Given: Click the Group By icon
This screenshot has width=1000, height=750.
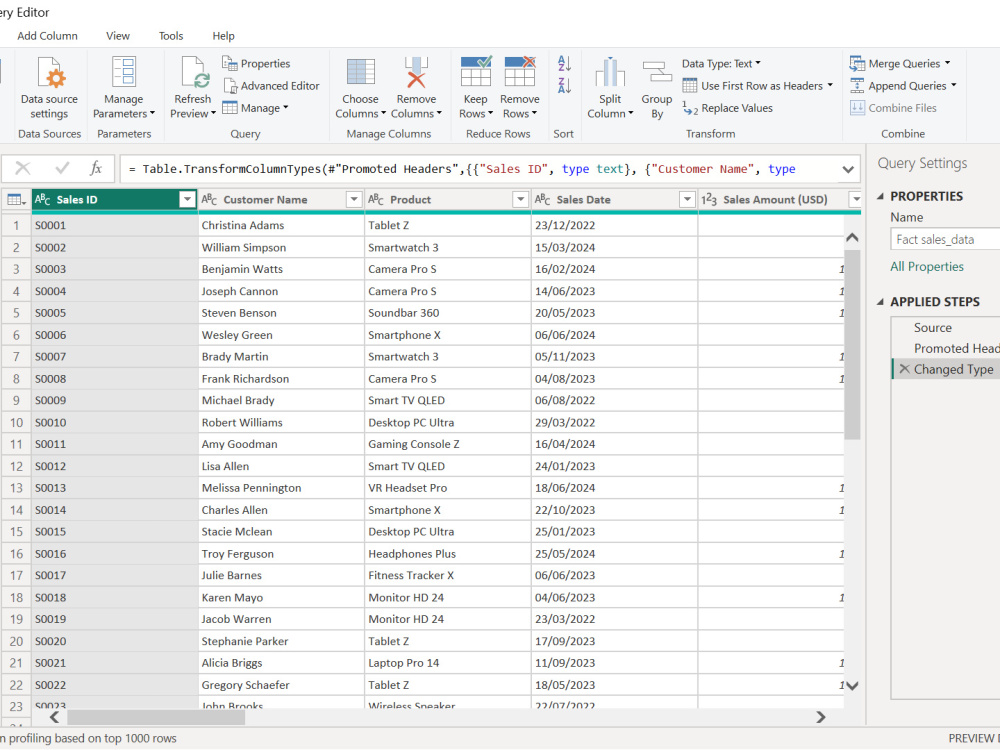Looking at the screenshot, I should (x=657, y=72).
